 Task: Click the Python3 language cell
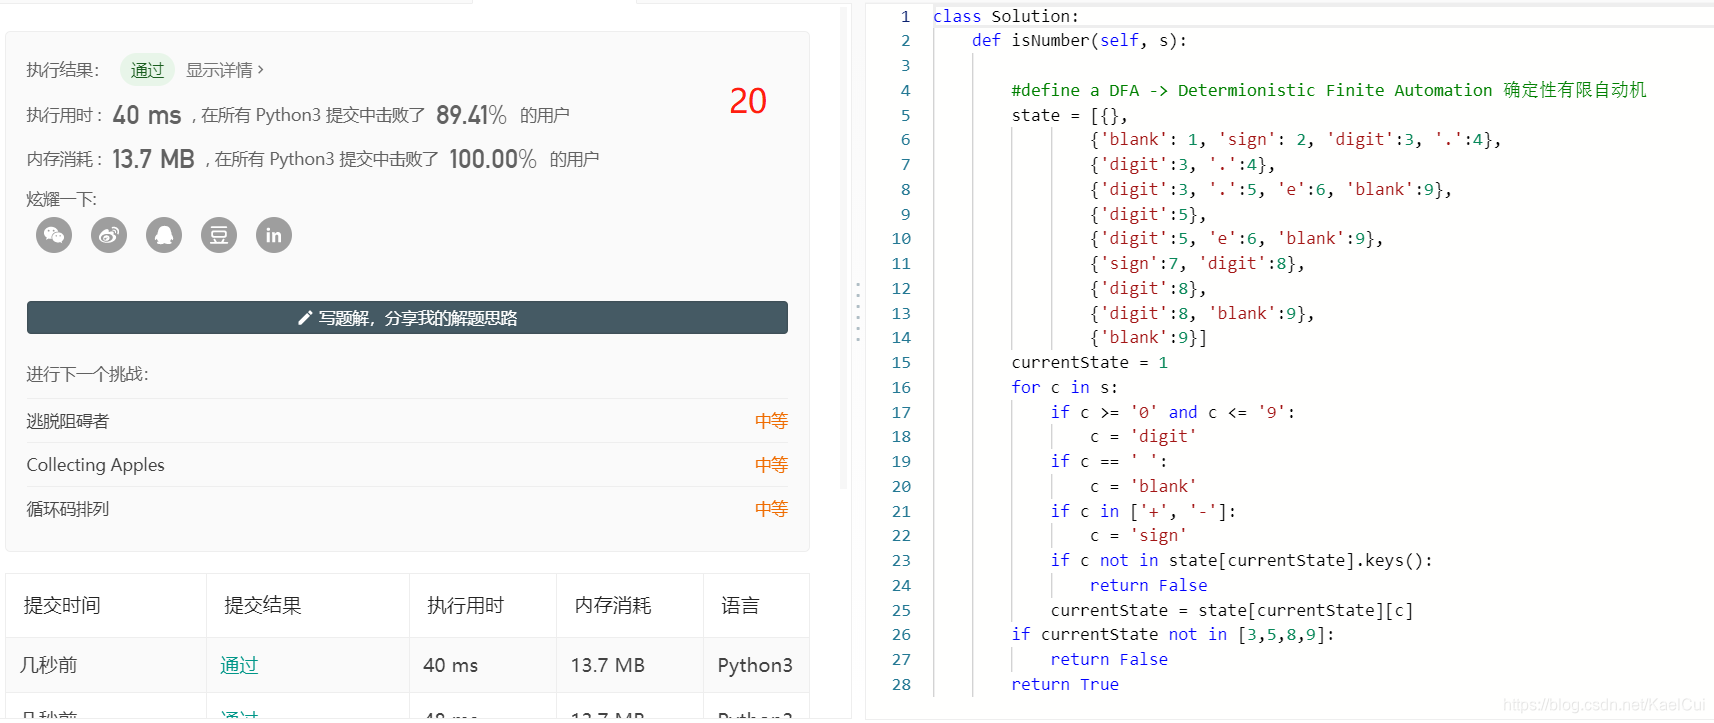pyautogui.click(x=755, y=665)
